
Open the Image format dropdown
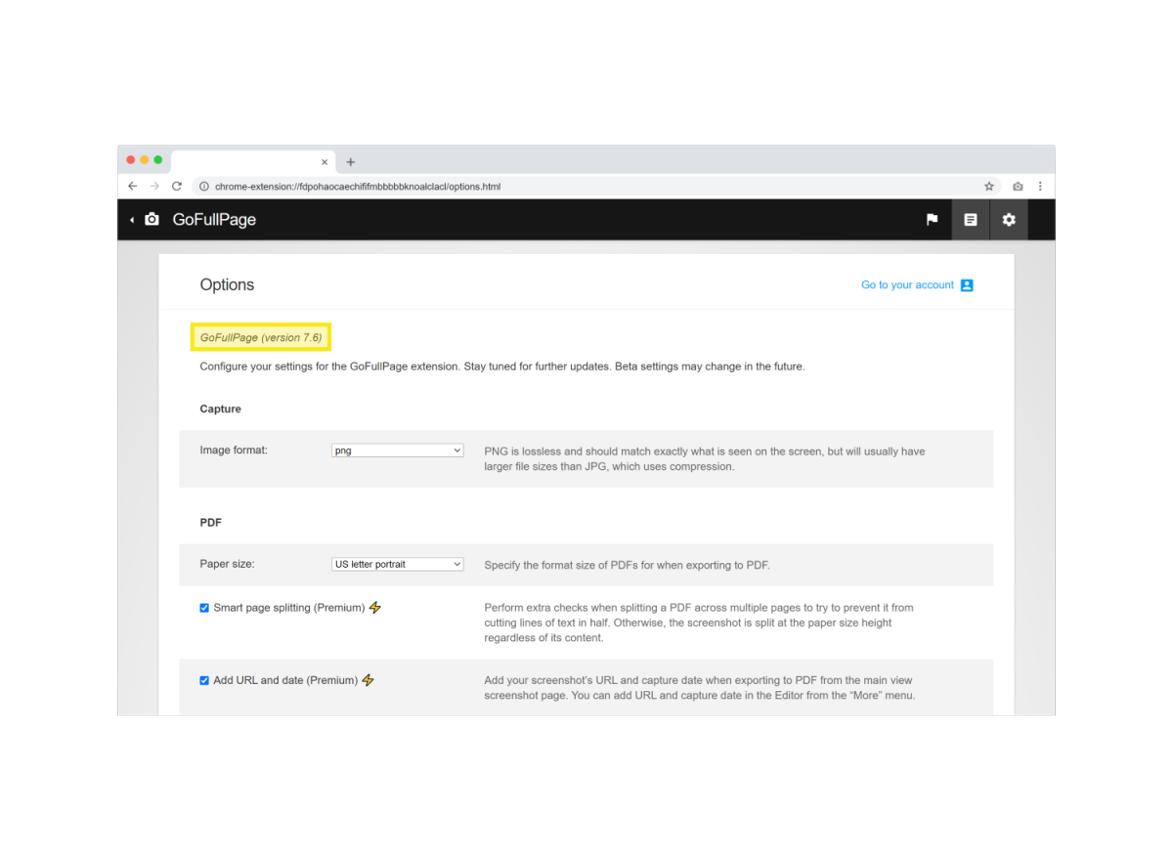click(398, 451)
